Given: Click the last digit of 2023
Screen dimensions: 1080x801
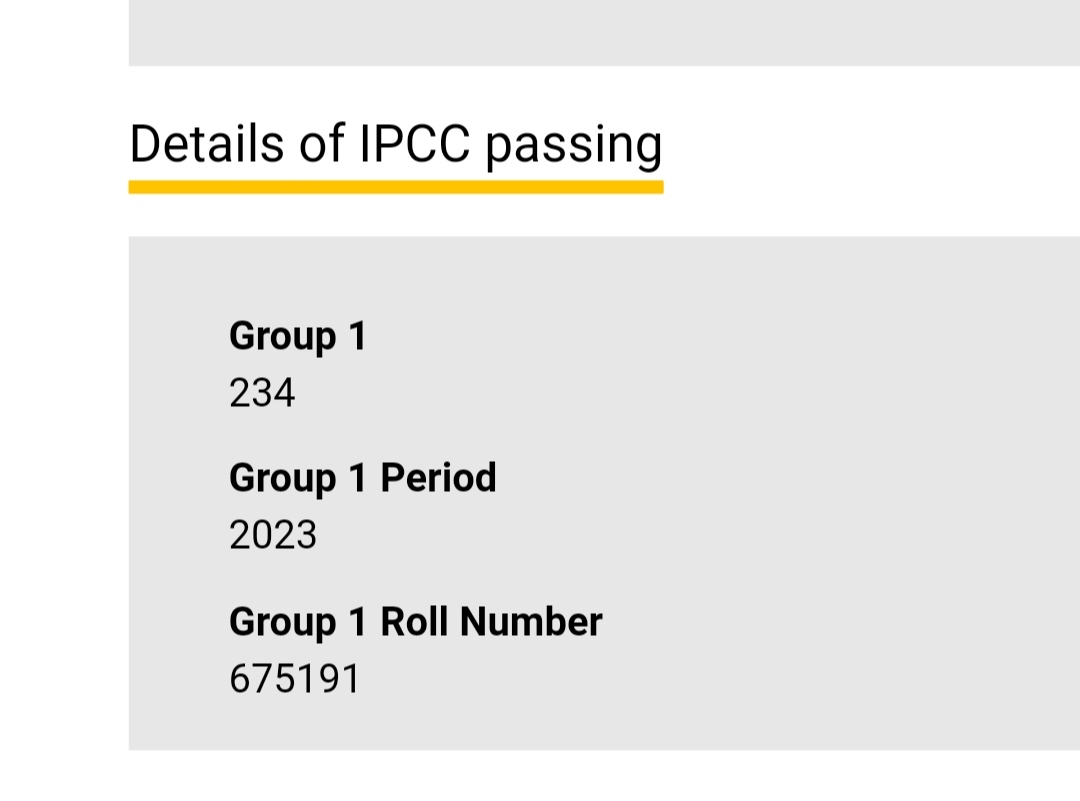Looking at the screenshot, I should coord(306,536).
